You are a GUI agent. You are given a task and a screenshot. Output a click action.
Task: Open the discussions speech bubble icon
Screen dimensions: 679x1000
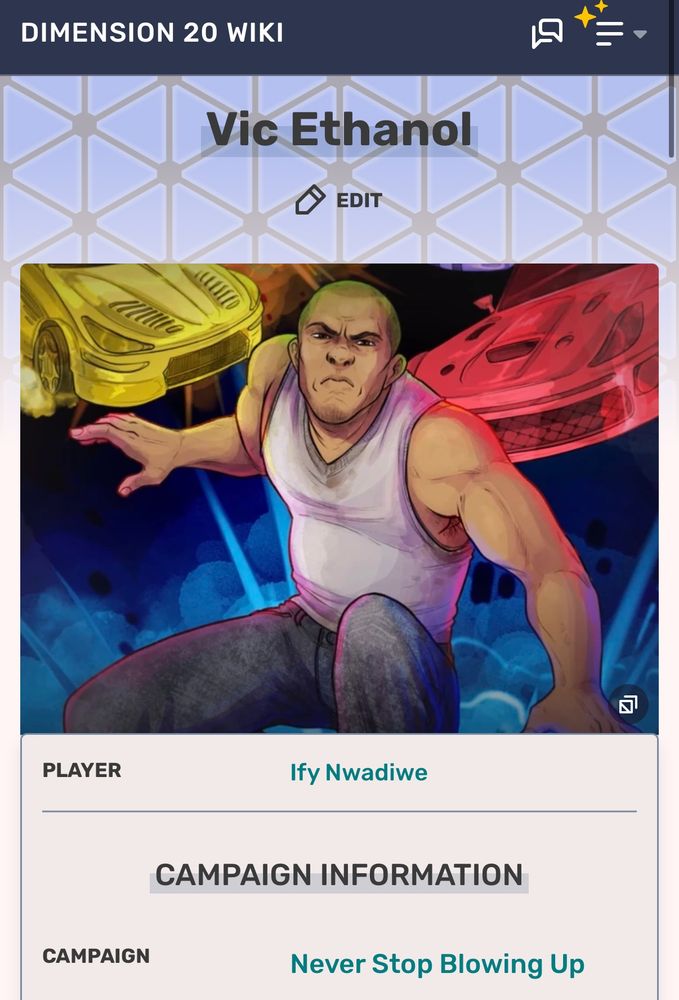pos(547,33)
